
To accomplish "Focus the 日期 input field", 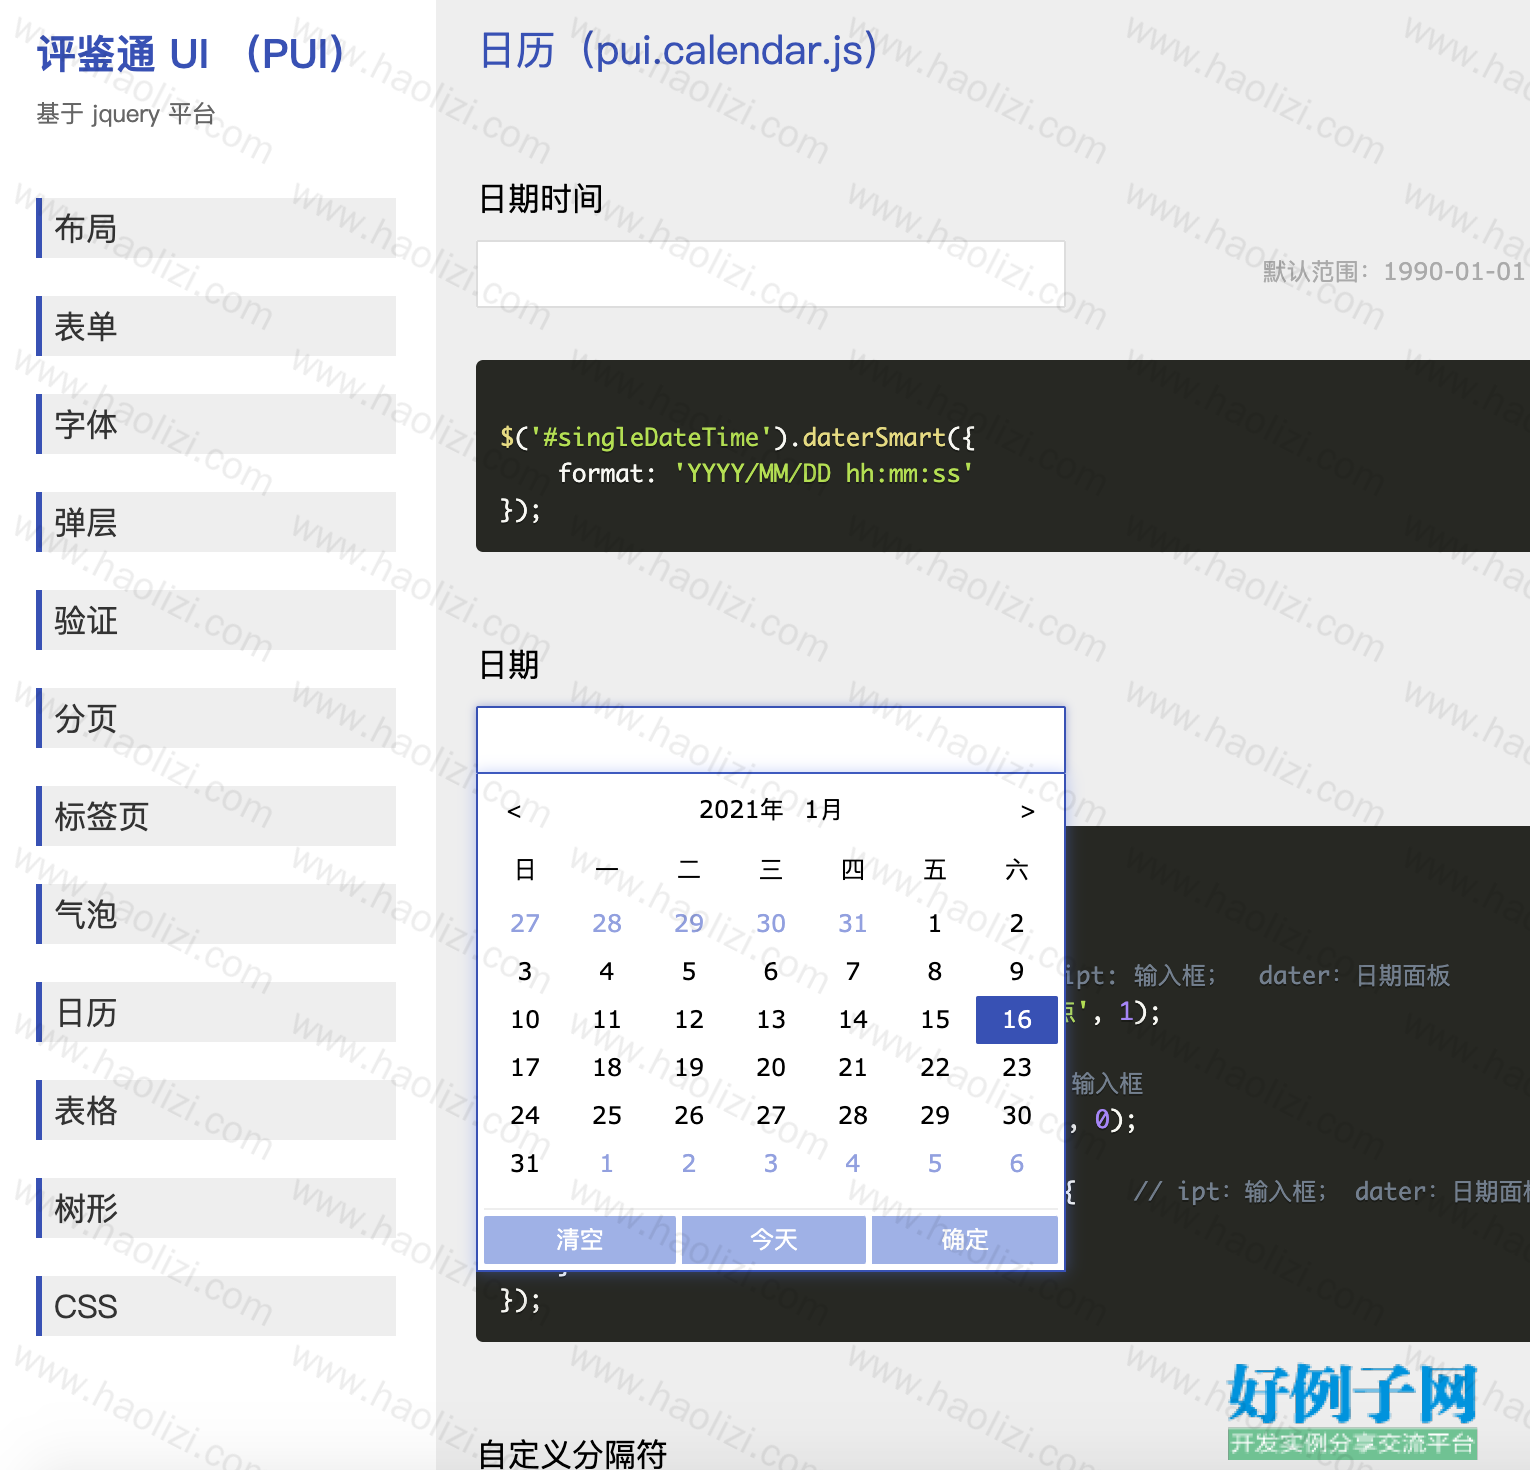I will coord(771,740).
